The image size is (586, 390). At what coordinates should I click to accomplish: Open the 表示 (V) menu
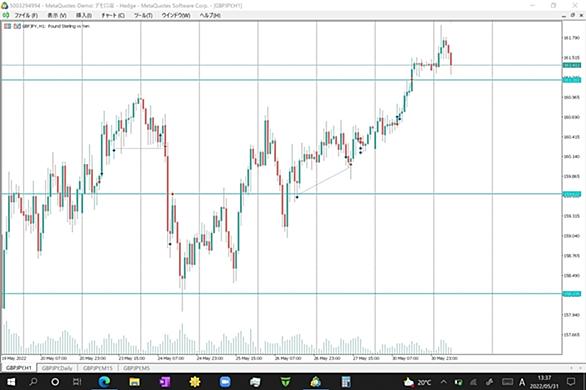pos(57,15)
